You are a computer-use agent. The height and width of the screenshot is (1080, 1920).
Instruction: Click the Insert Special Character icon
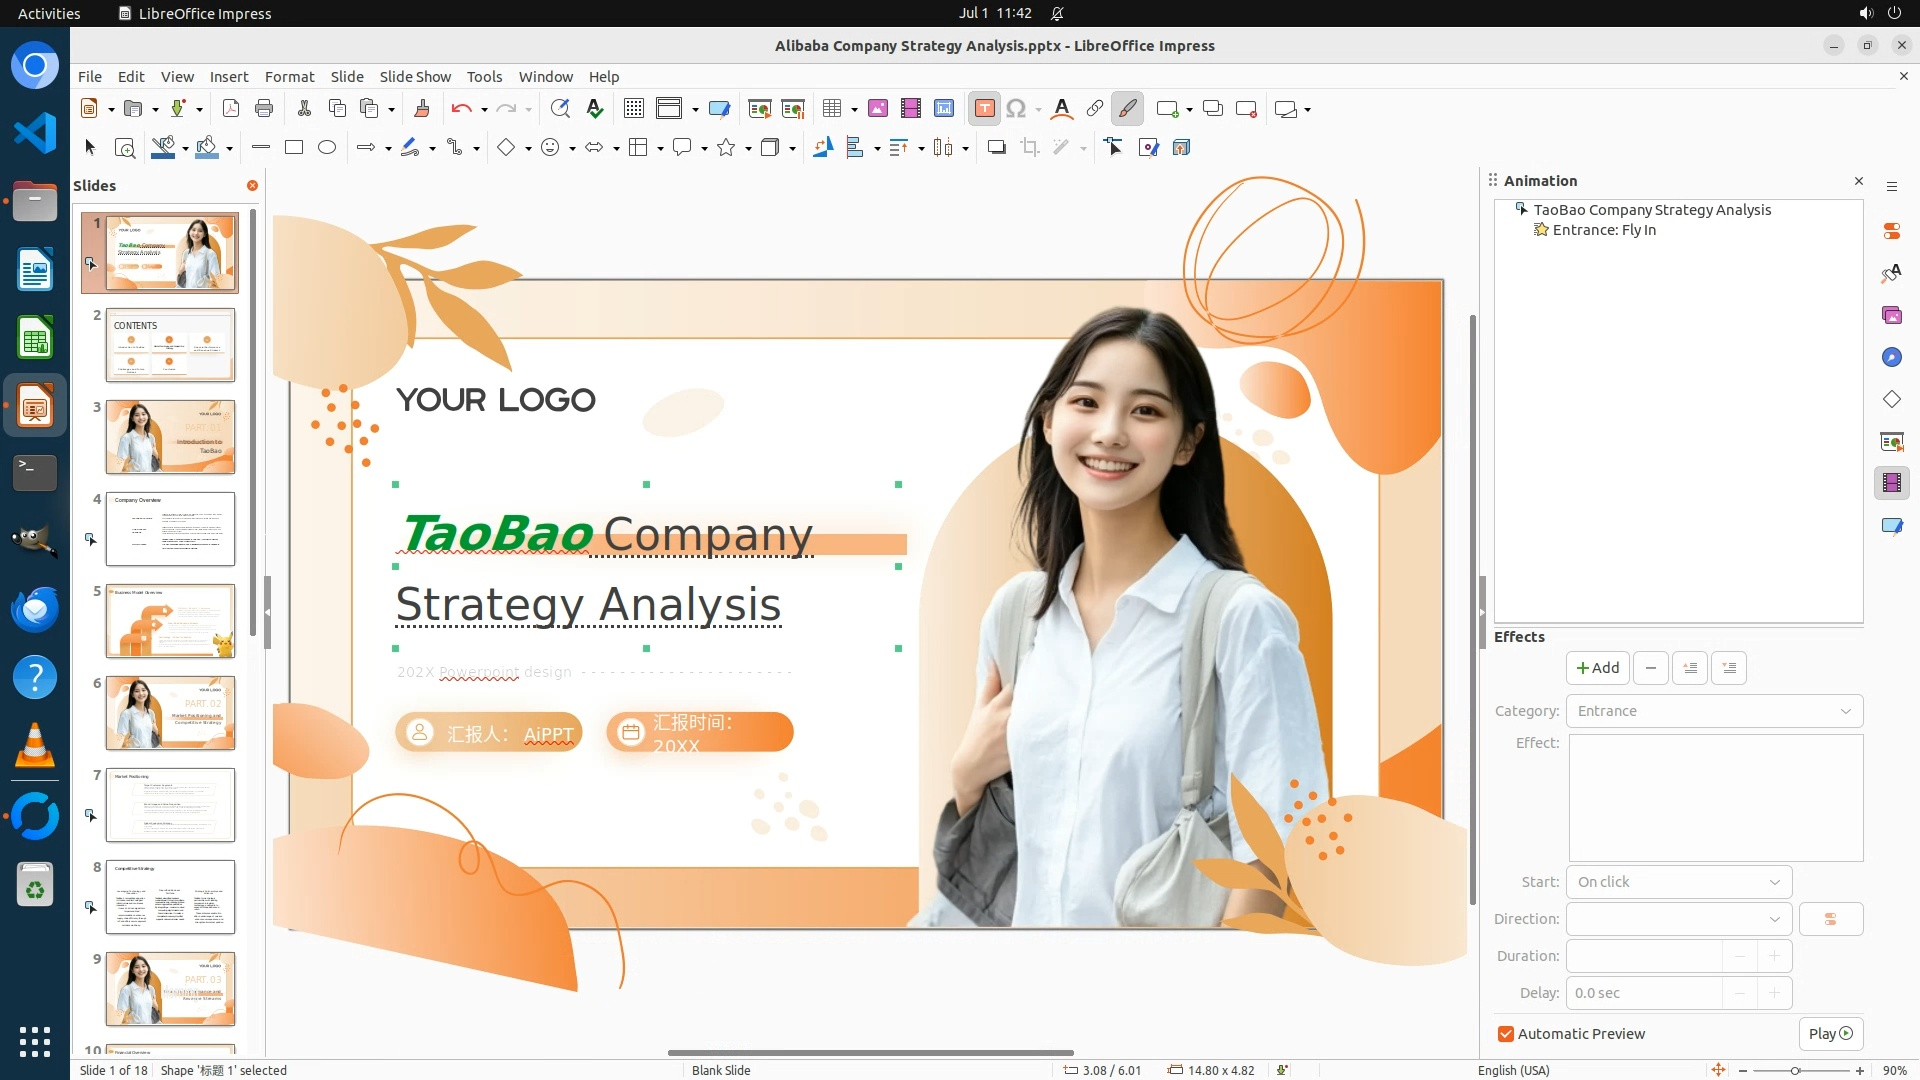tap(1016, 109)
